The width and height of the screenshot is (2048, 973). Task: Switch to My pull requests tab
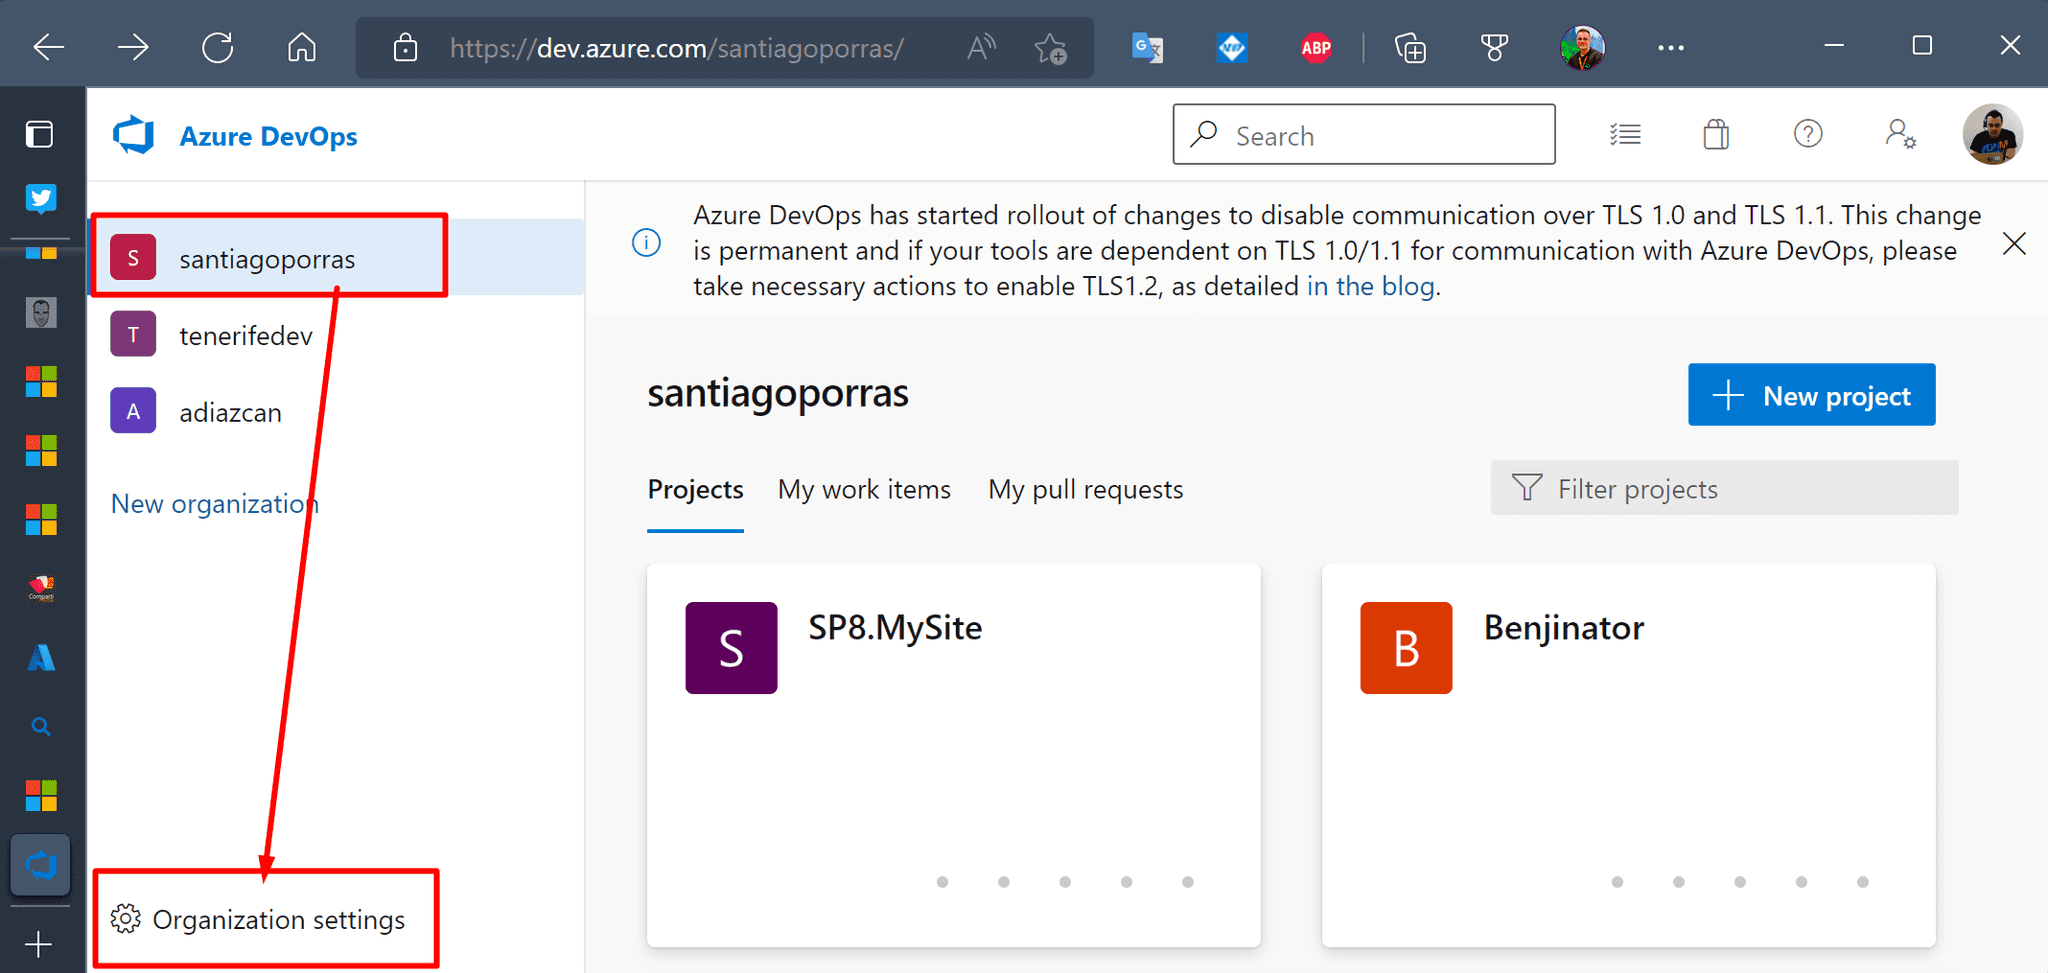pos(1086,489)
